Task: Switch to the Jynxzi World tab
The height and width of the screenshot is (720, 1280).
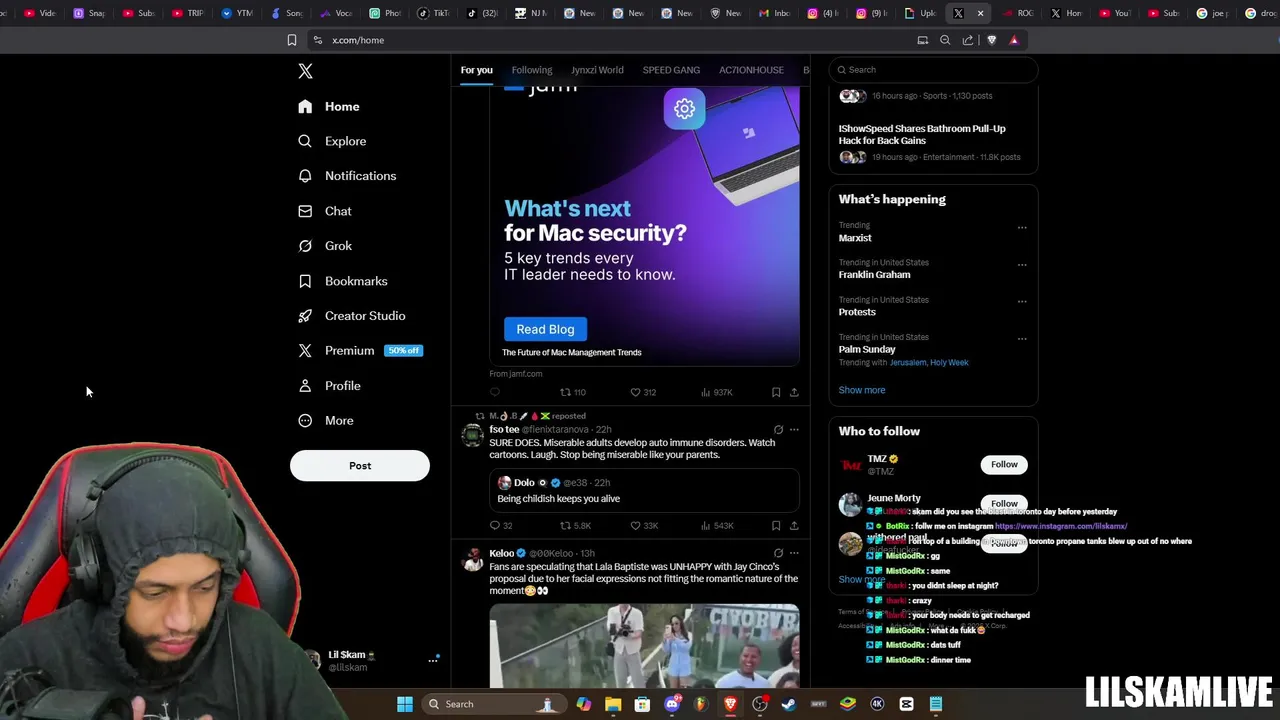Action: [x=597, y=70]
